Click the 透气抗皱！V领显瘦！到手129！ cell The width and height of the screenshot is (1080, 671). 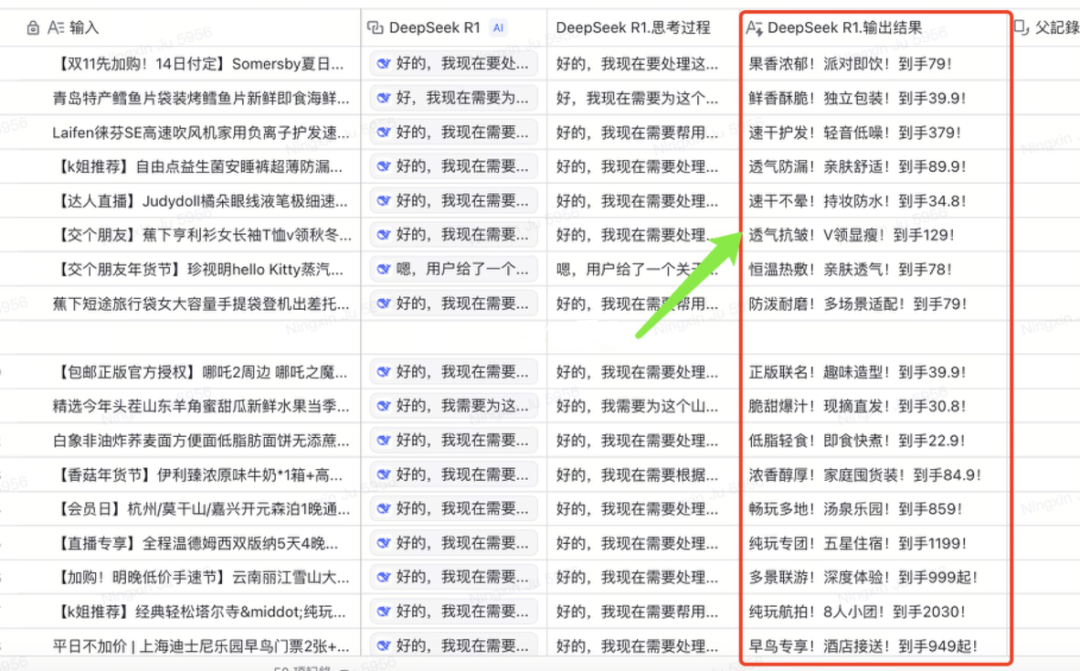(x=851, y=235)
